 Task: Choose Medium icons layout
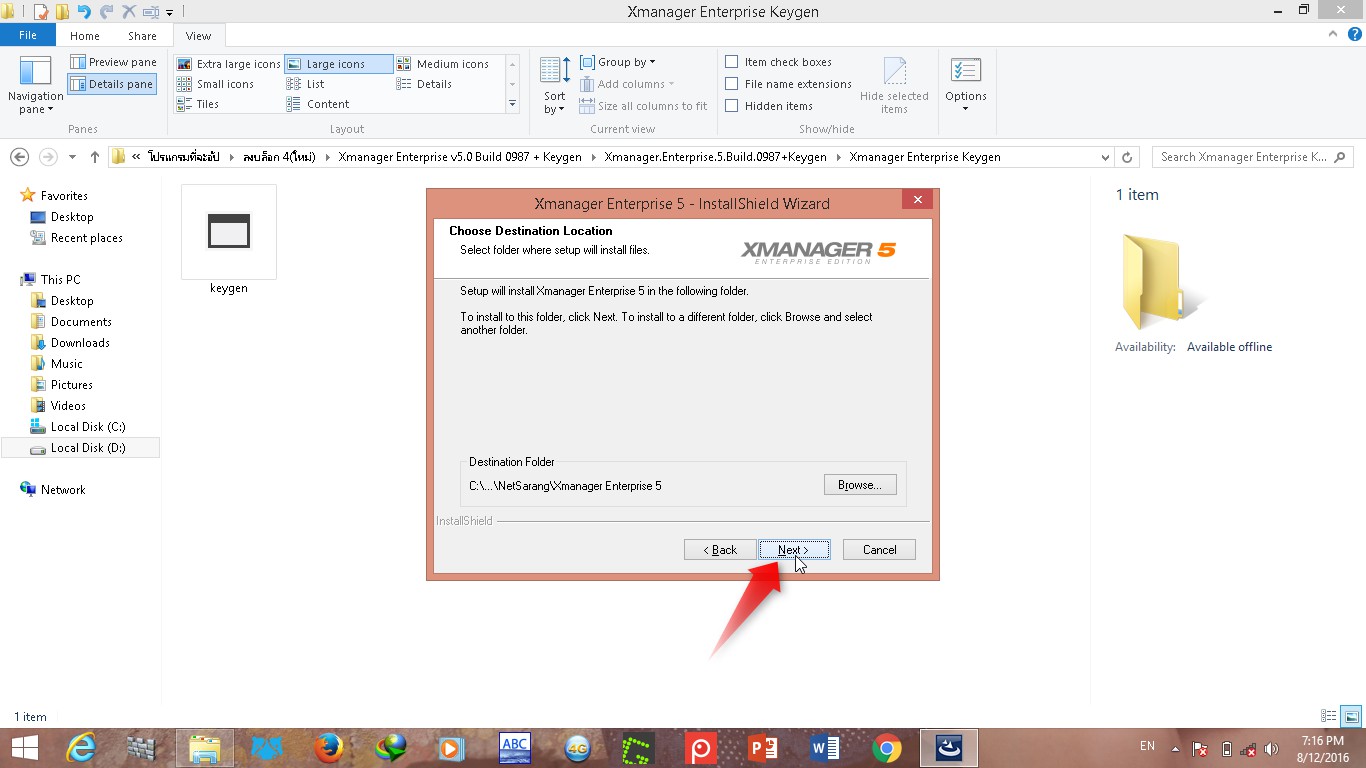(443, 64)
